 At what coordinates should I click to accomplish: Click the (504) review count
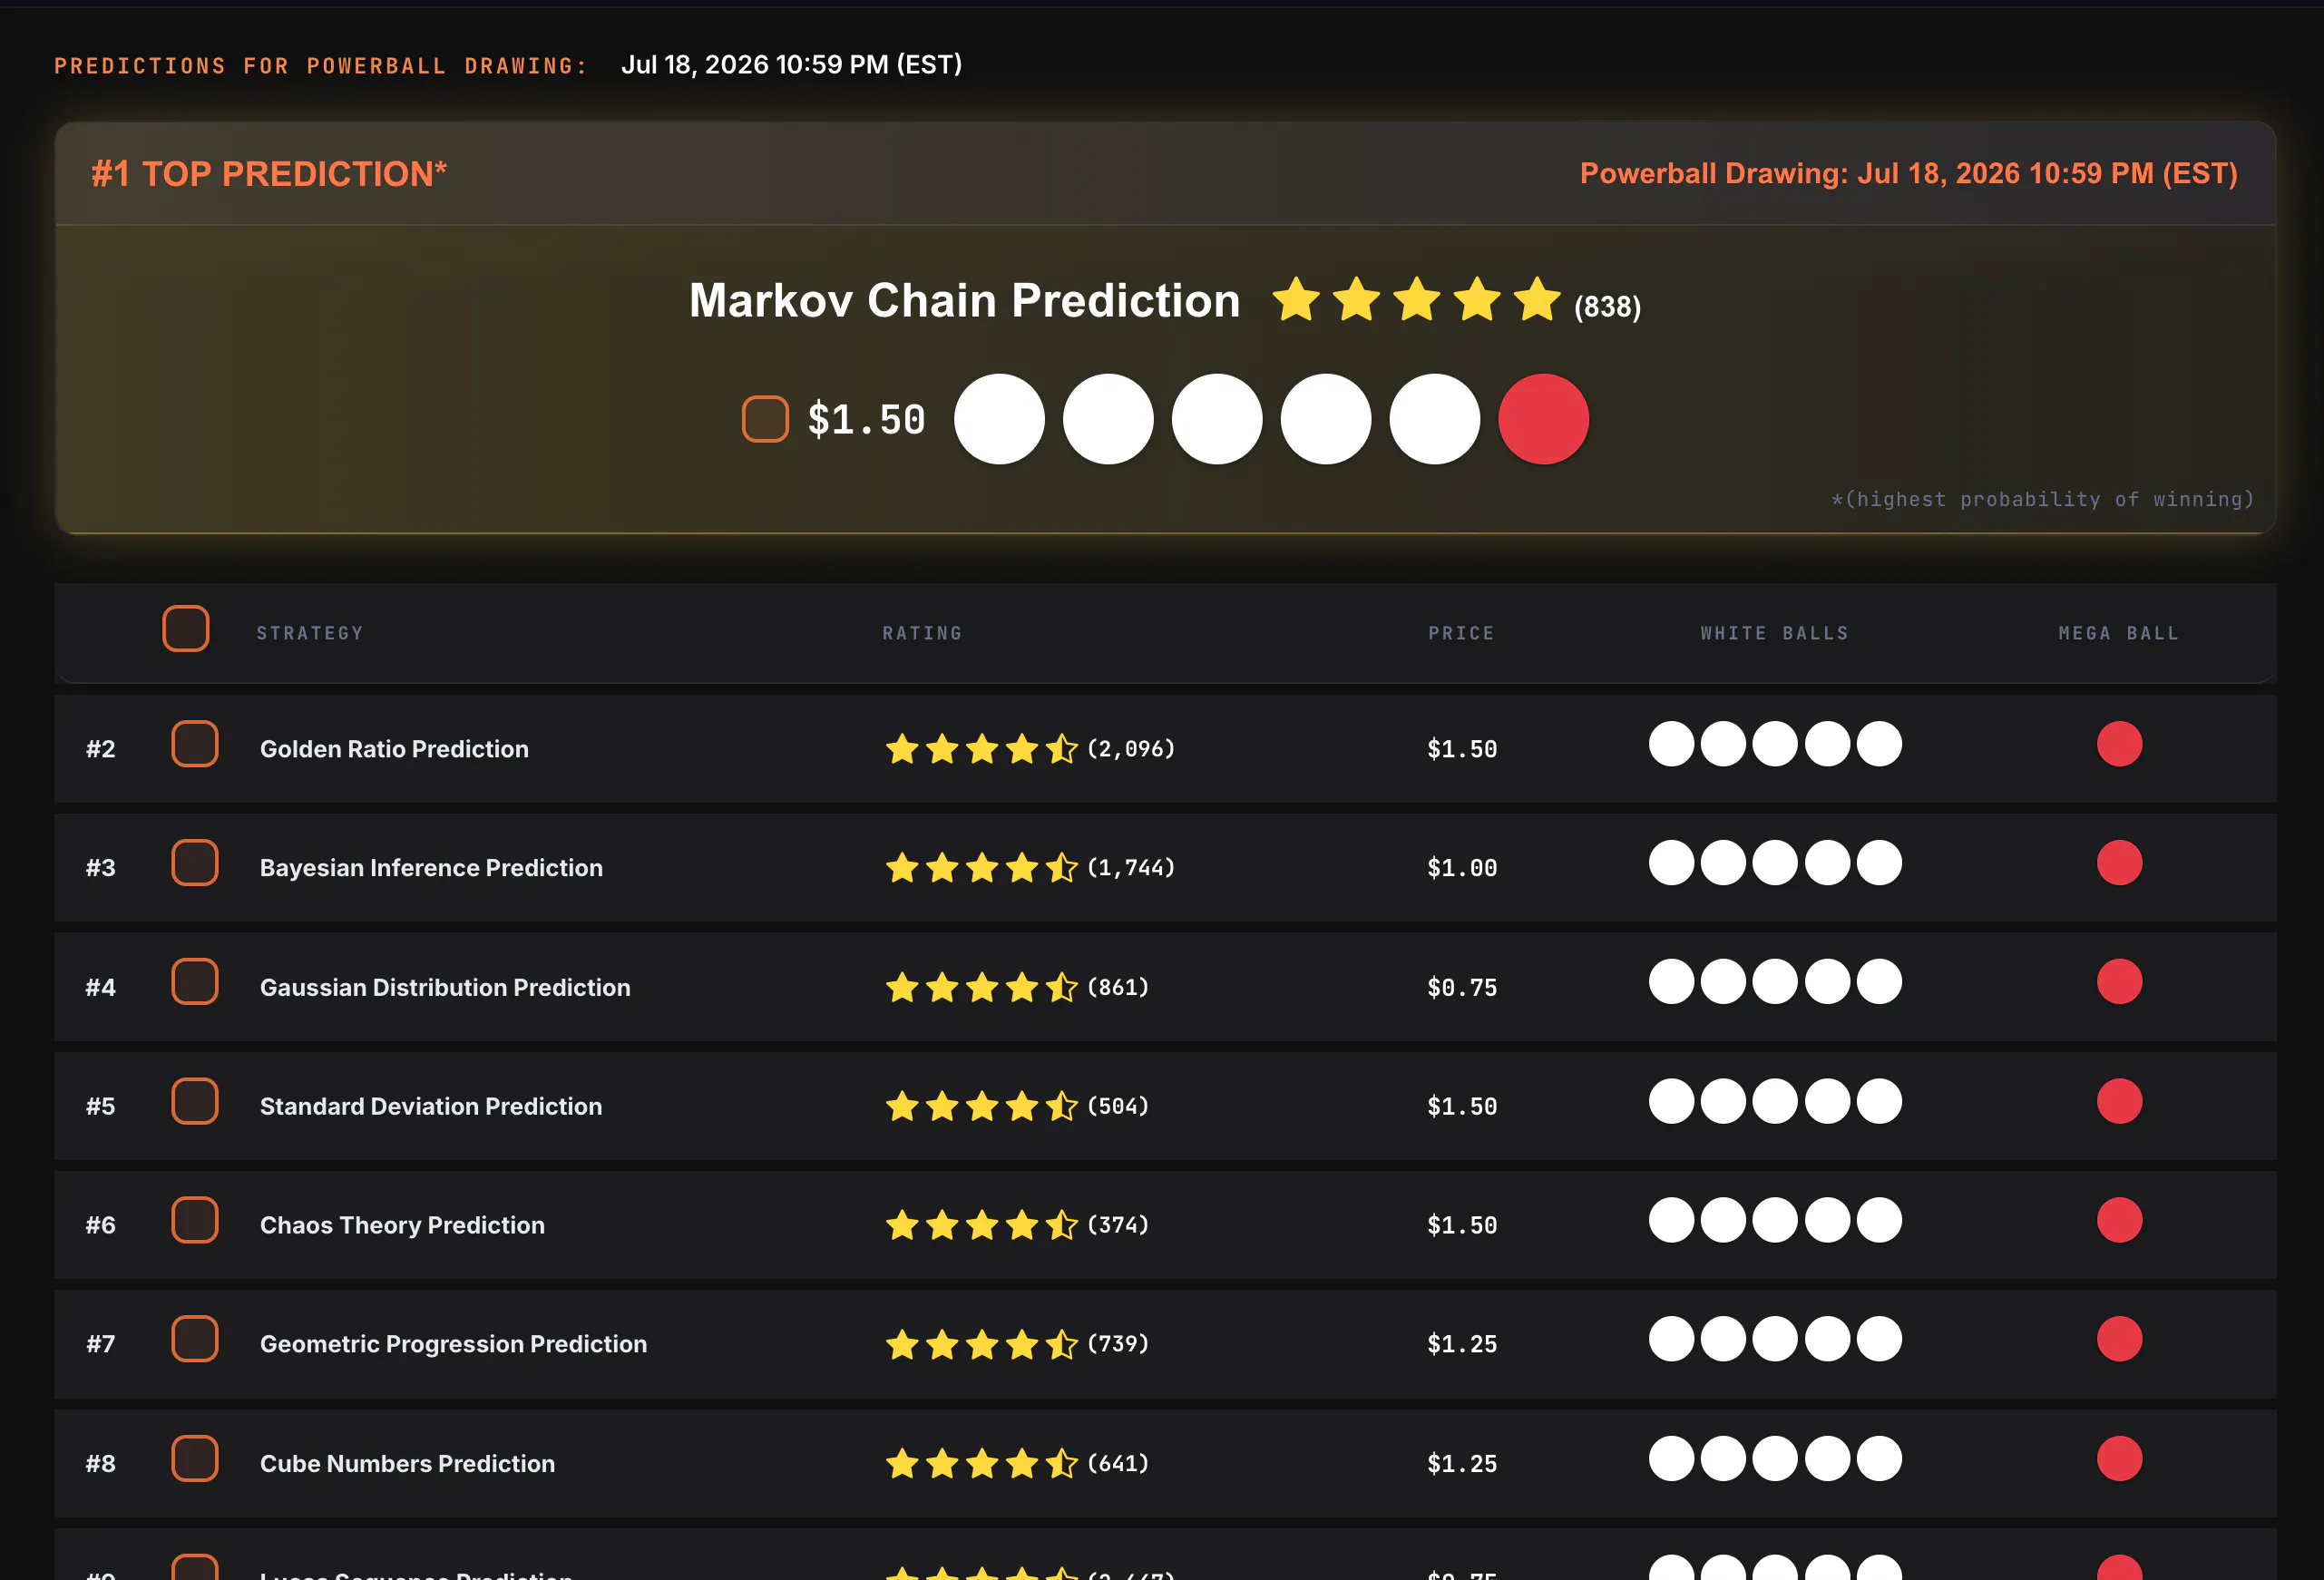tap(1118, 1106)
